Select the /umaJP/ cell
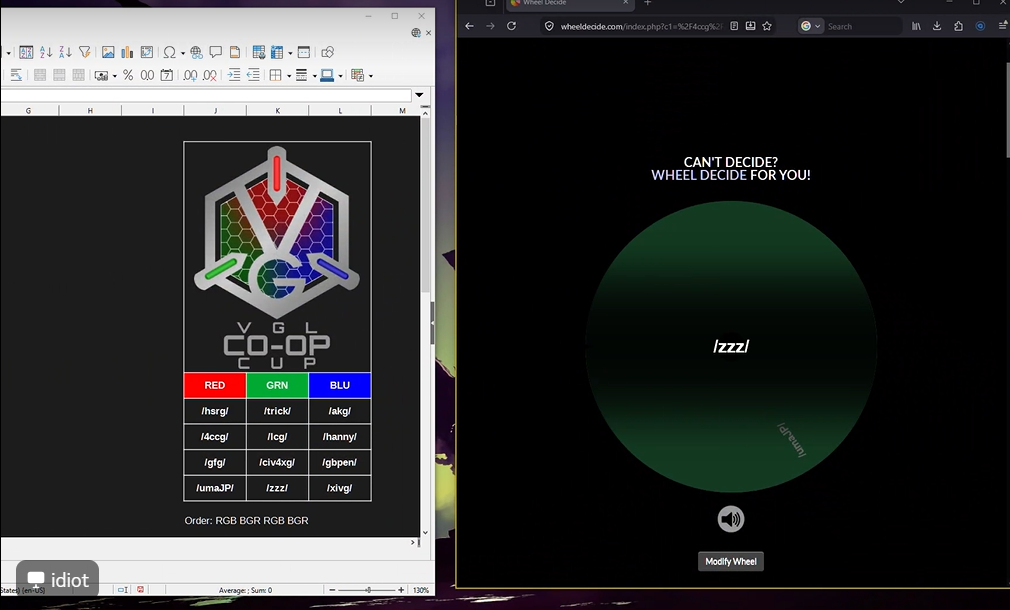 [x=214, y=488]
